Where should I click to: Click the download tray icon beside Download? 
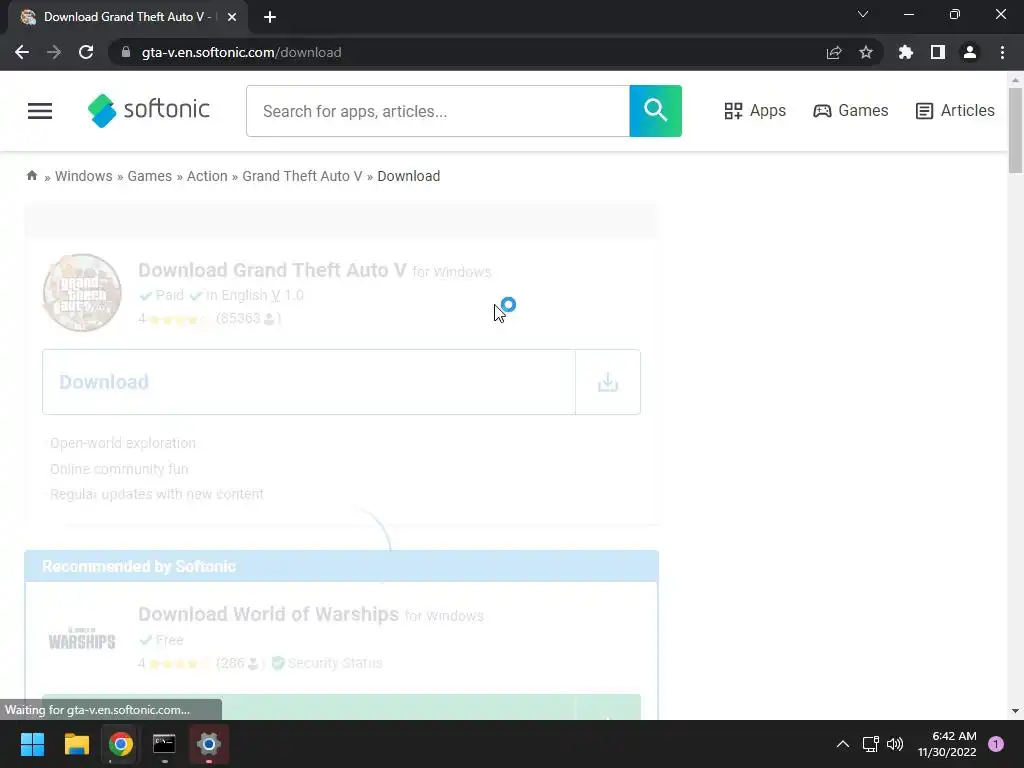608,382
